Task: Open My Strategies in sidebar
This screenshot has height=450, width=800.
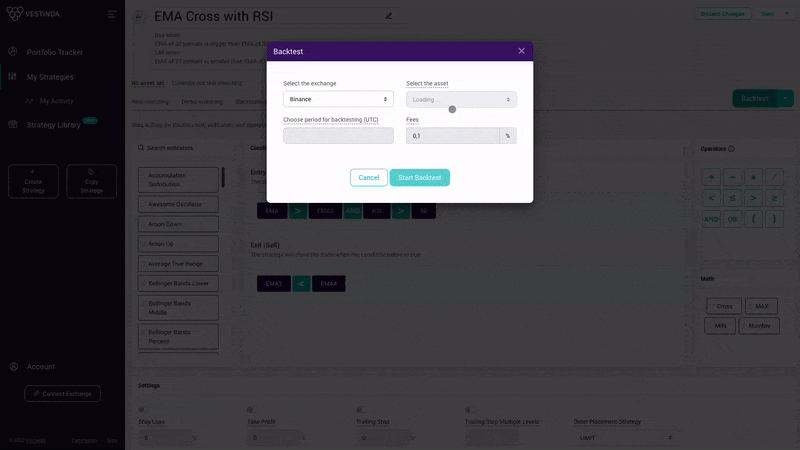Action: pos(50,77)
